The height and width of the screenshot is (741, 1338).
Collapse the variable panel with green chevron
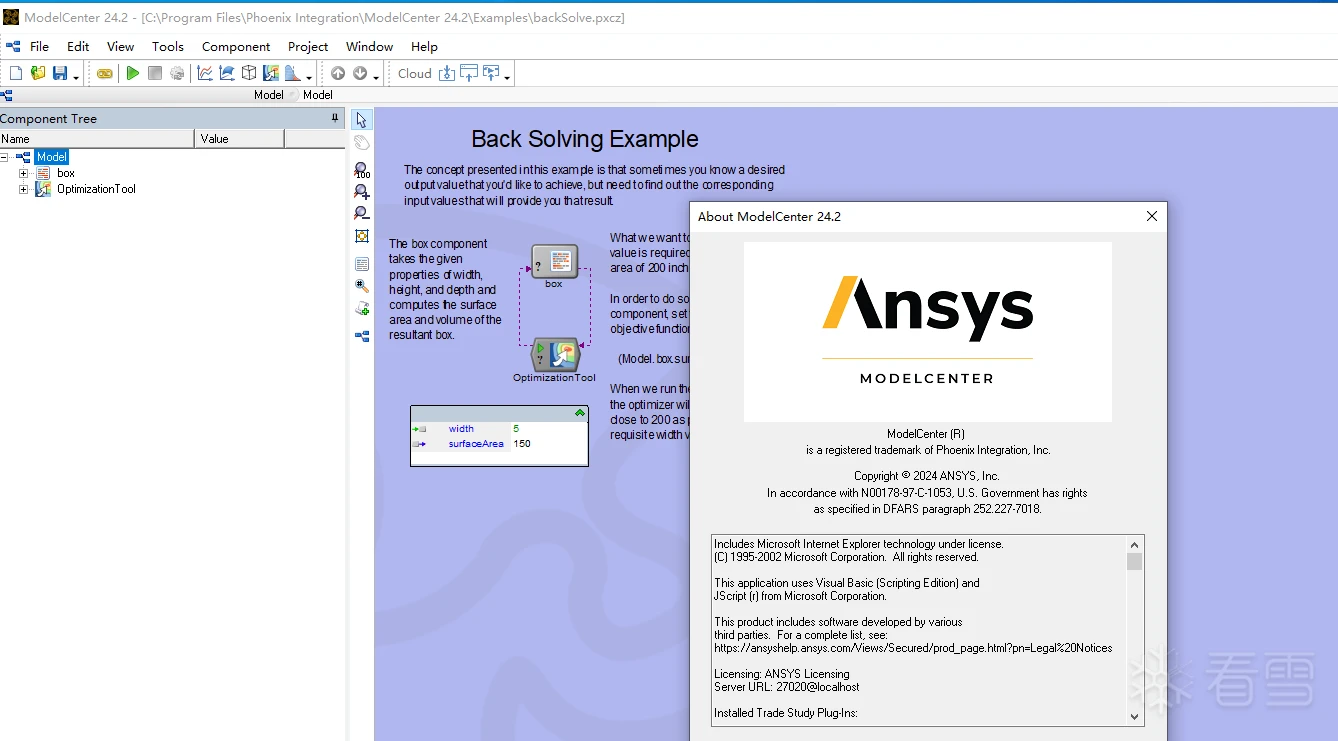tap(580, 413)
